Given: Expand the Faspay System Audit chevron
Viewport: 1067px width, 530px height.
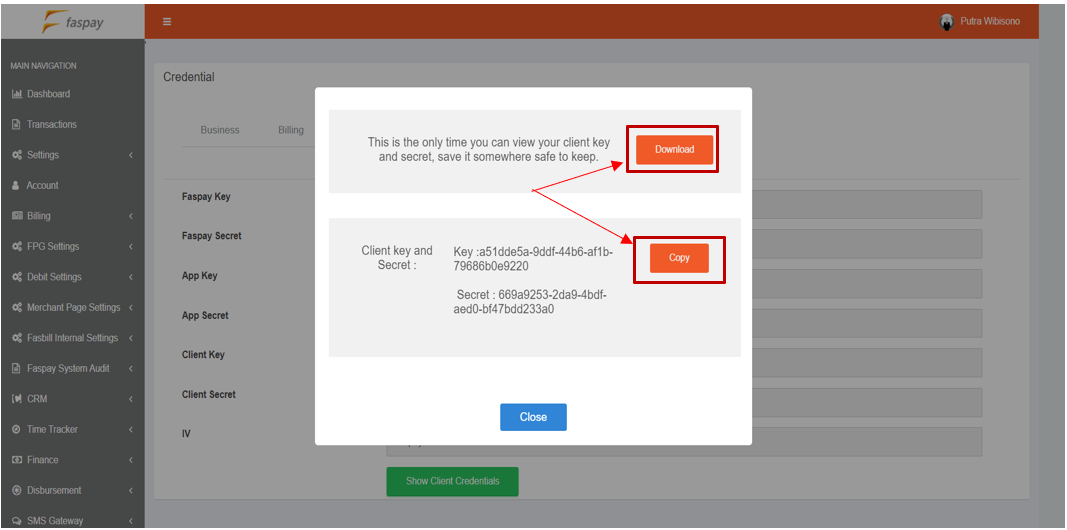Looking at the screenshot, I should 130,368.
